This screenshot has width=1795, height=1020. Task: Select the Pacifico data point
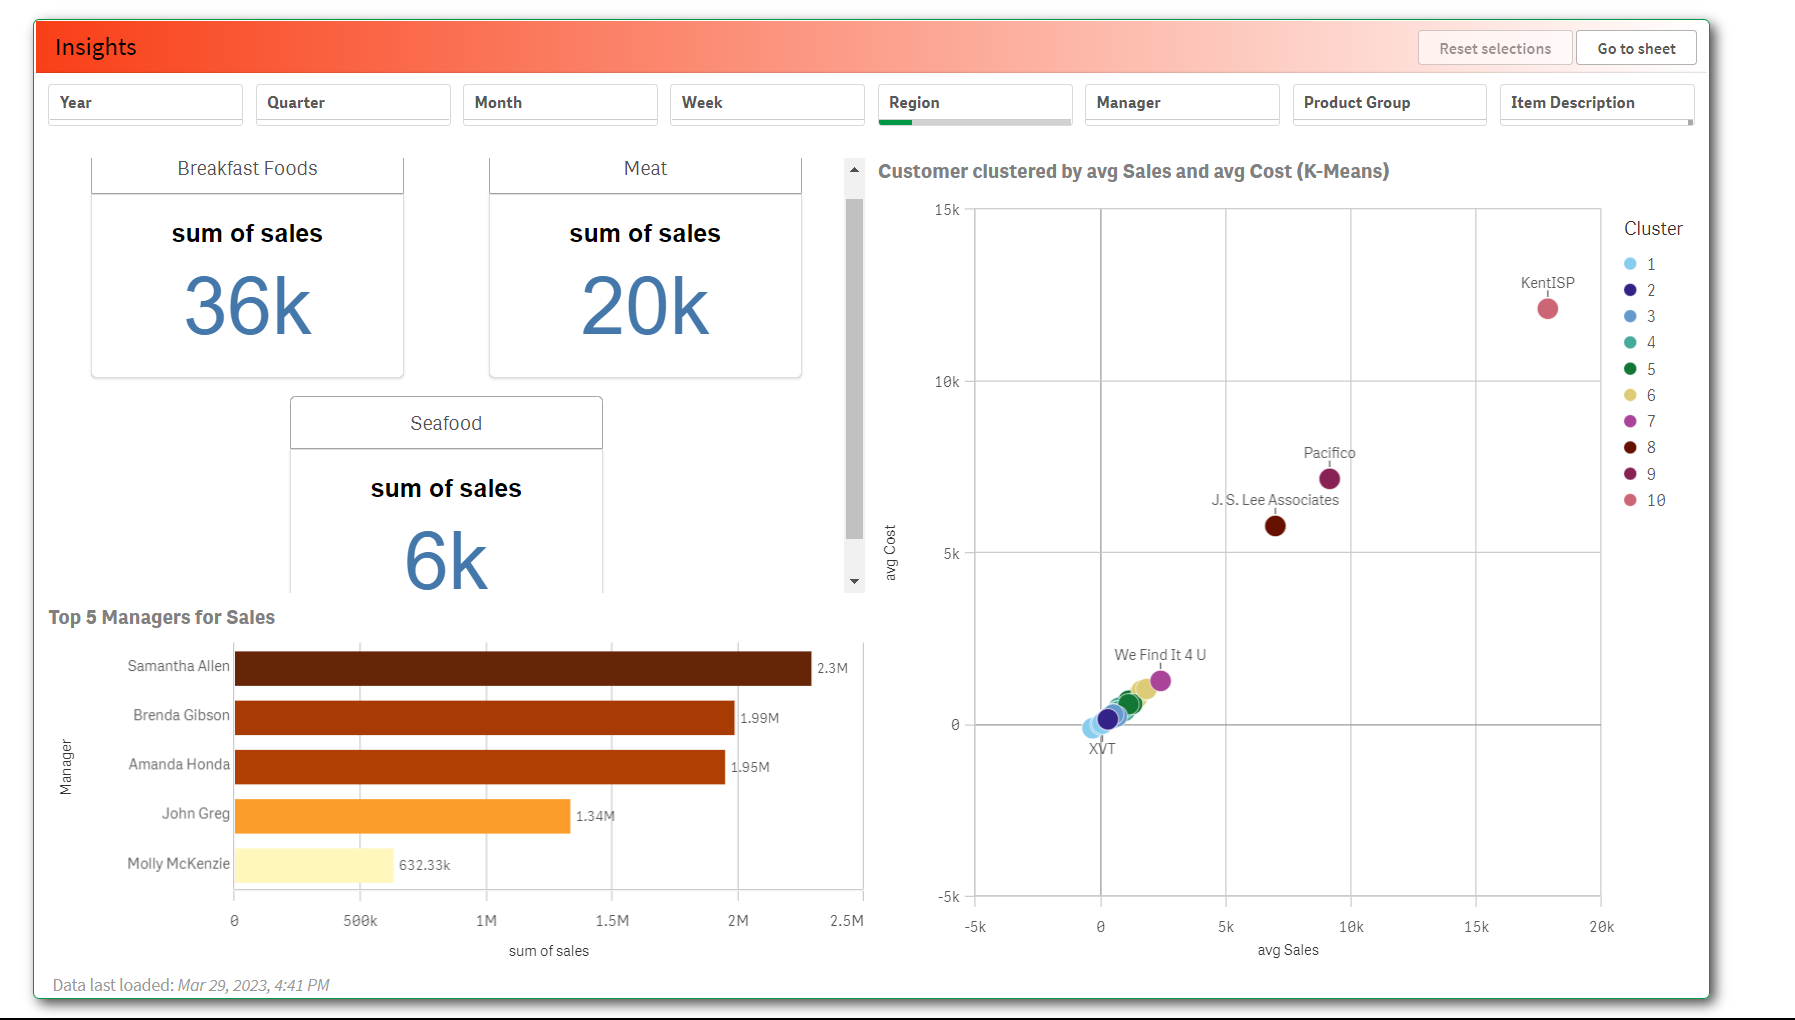click(1328, 478)
